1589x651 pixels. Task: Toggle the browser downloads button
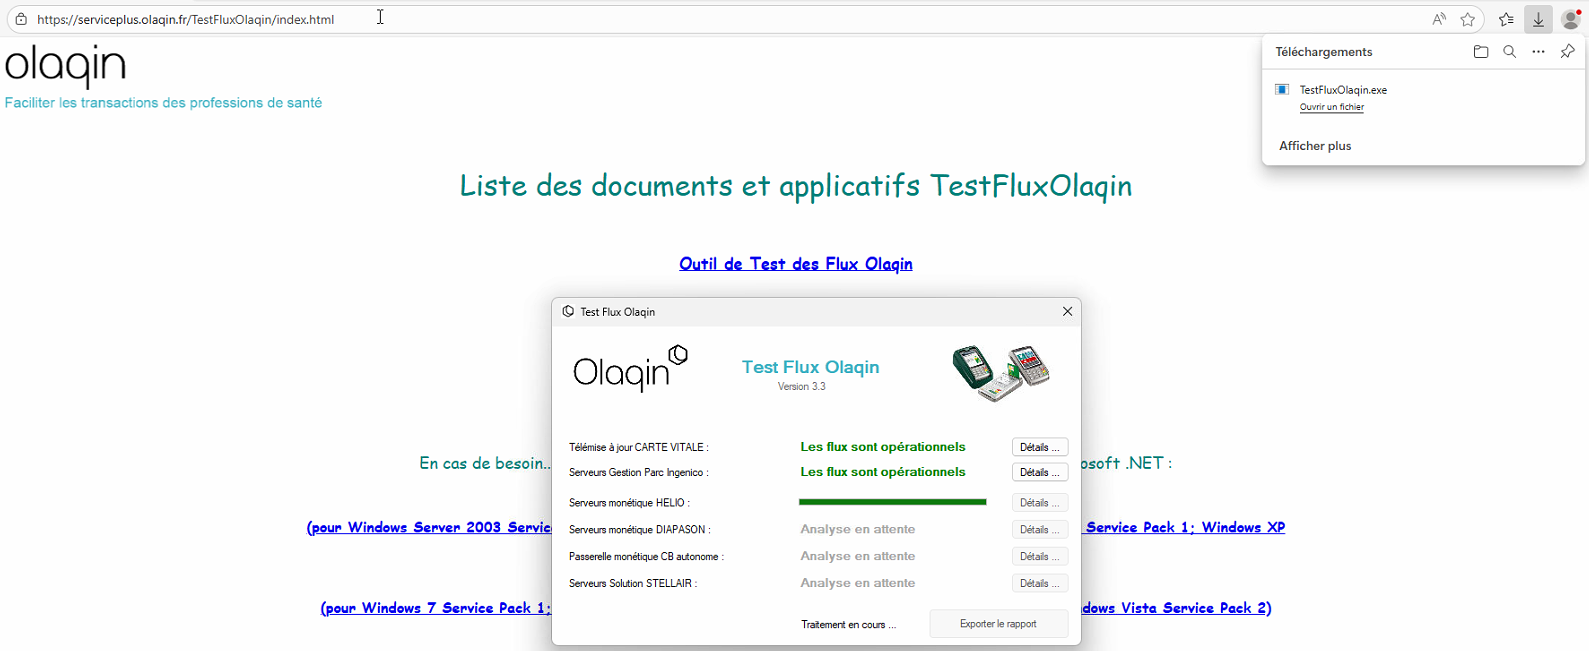point(1538,19)
